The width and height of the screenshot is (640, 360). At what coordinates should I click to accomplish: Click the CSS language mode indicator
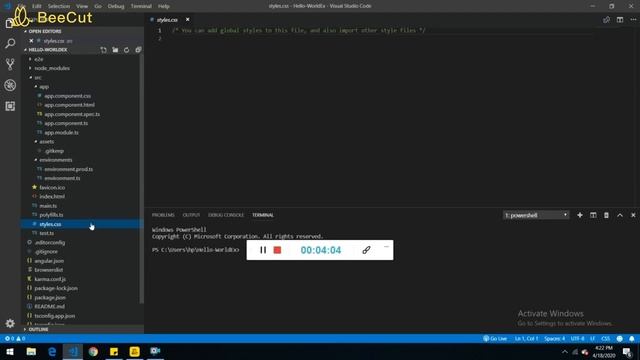pos(606,338)
